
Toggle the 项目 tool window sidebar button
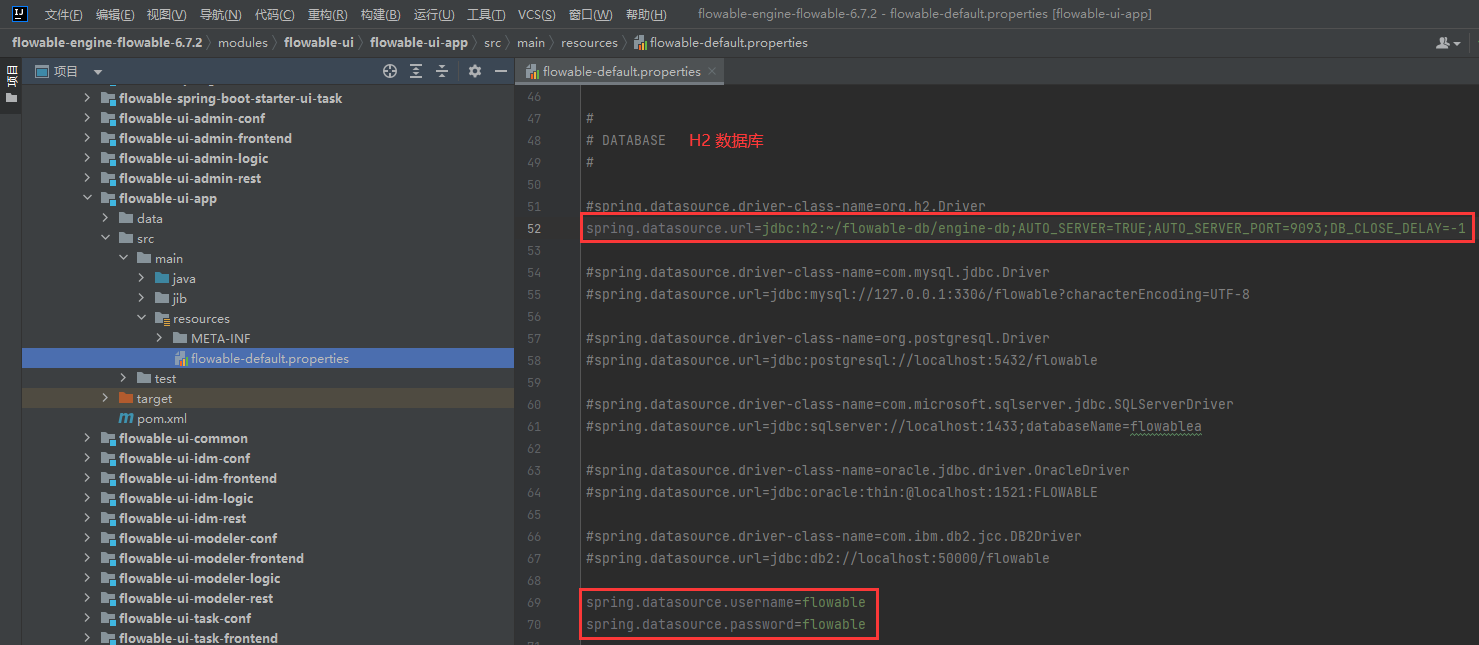pos(11,78)
